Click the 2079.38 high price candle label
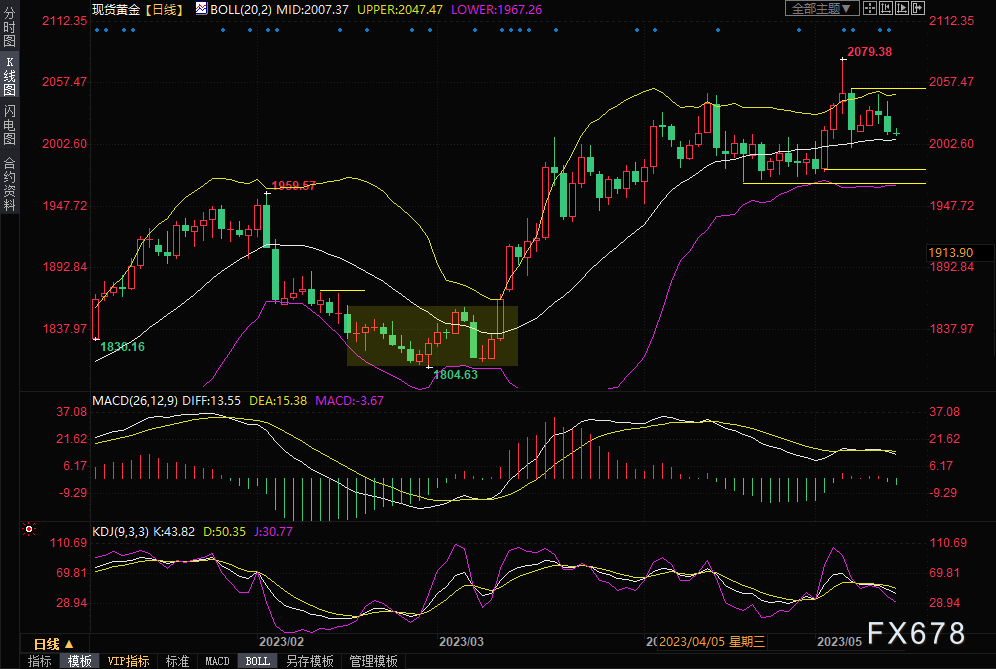This screenshot has width=996, height=669. pyautogui.click(x=869, y=51)
